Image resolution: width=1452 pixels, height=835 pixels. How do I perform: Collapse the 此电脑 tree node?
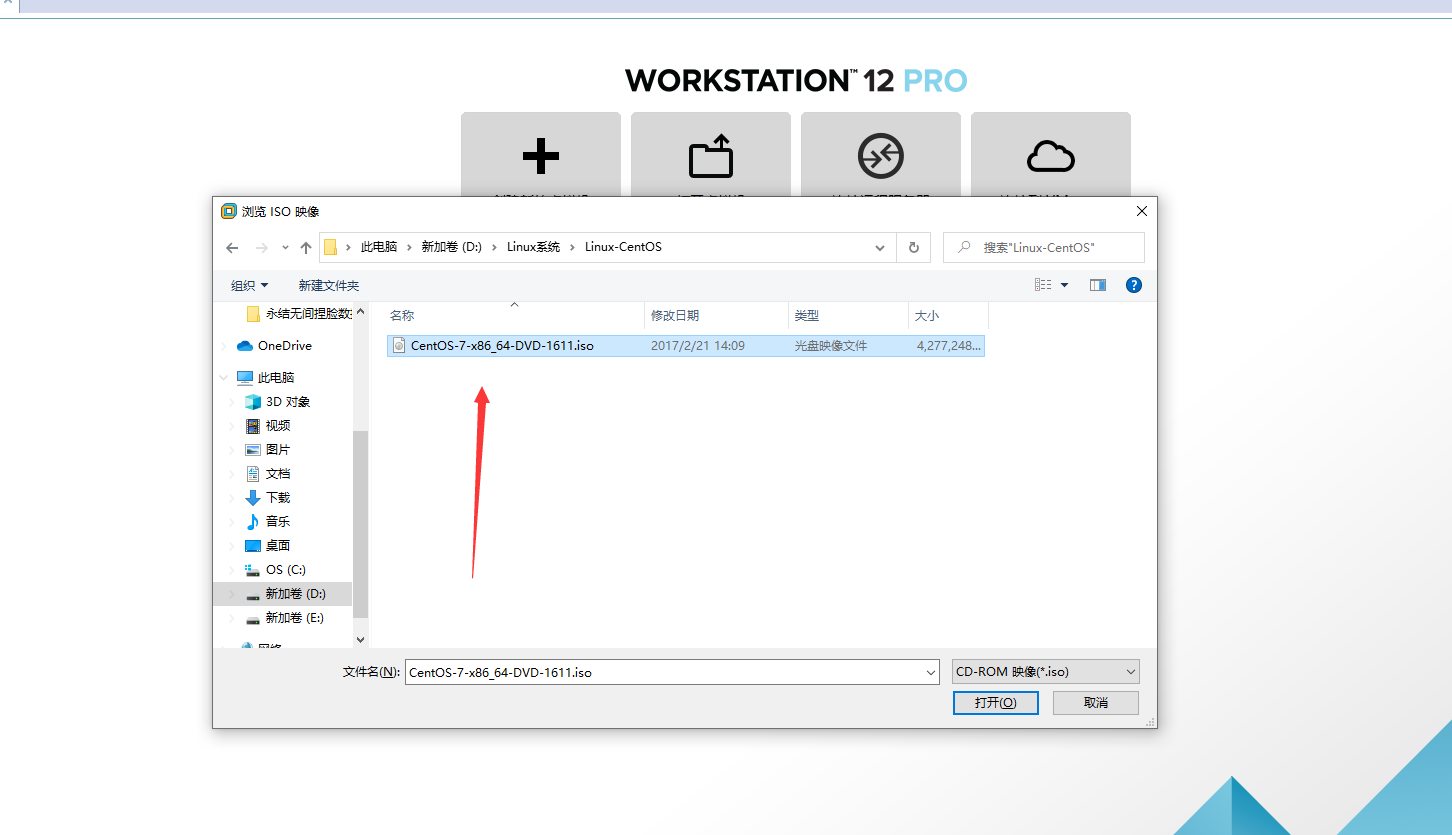(223, 378)
